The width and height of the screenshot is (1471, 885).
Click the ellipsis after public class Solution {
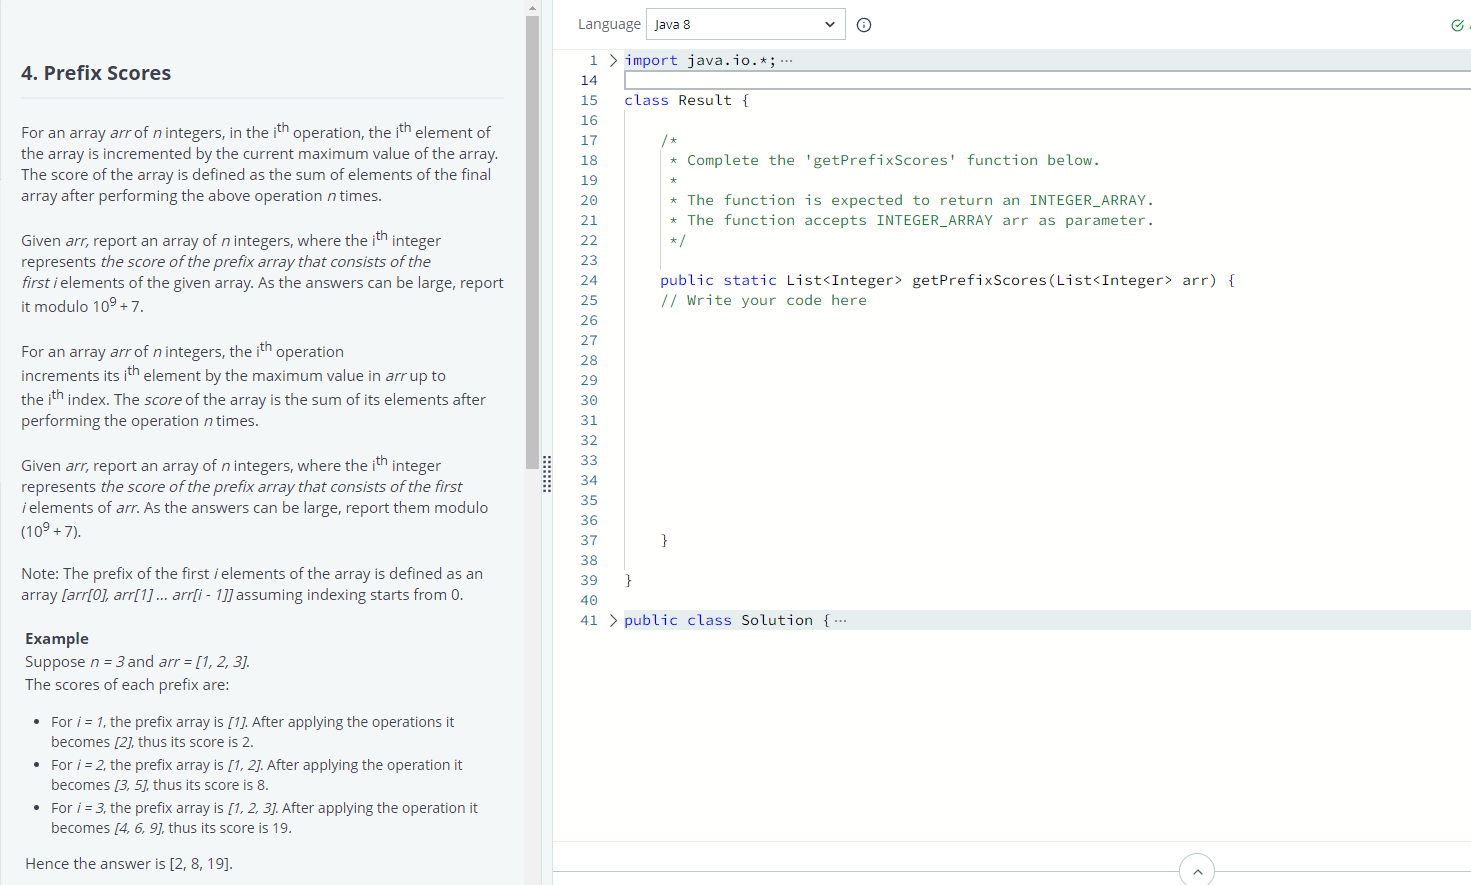pyautogui.click(x=840, y=620)
